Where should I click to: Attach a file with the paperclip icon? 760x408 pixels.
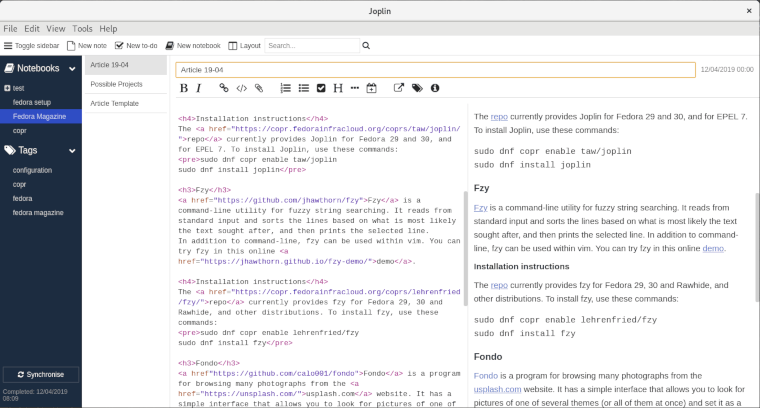pos(258,88)
